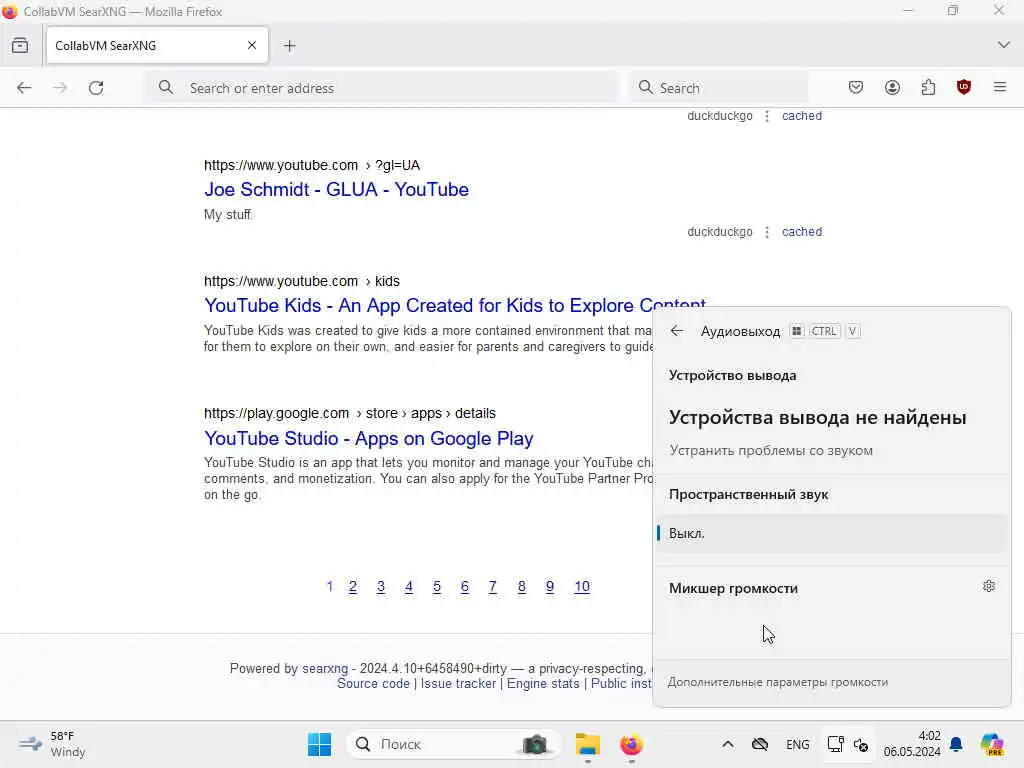Click the muted volume tray icon
Image resolution: width=1024 pixels, height=768 pixels.
(861, 744)
